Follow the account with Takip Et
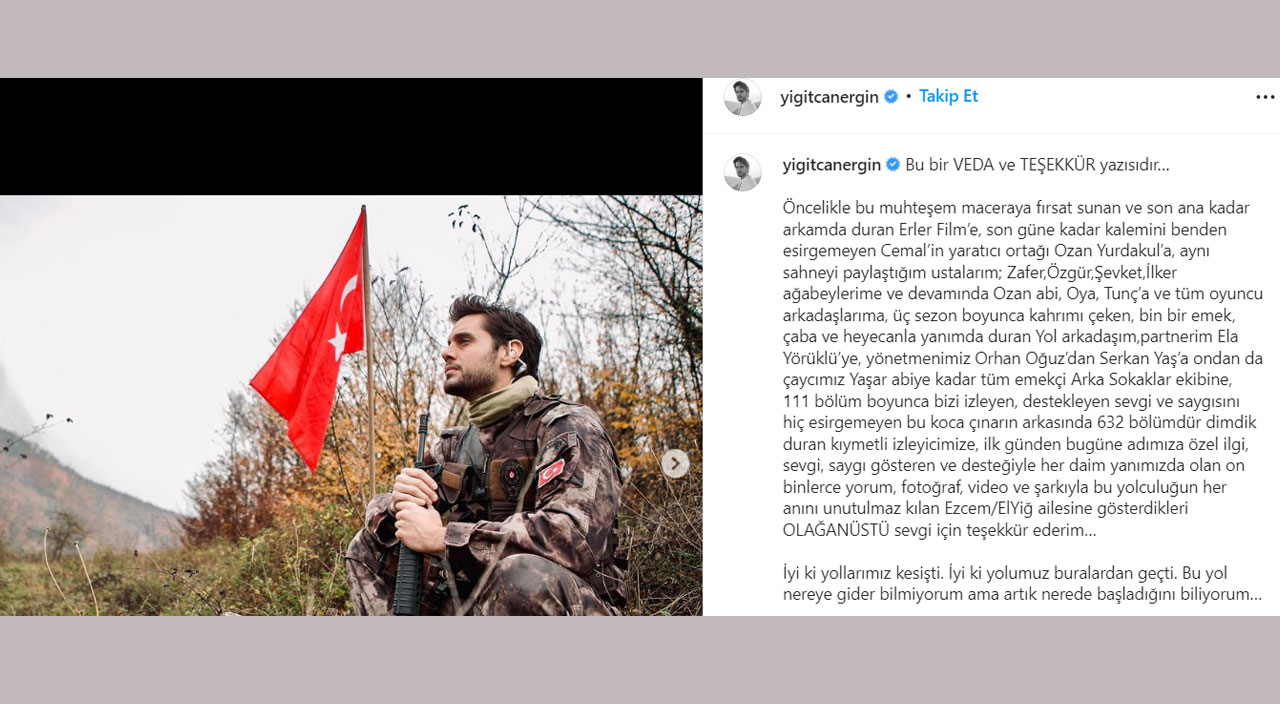The image size is (1280, 704). coord(948,96)
